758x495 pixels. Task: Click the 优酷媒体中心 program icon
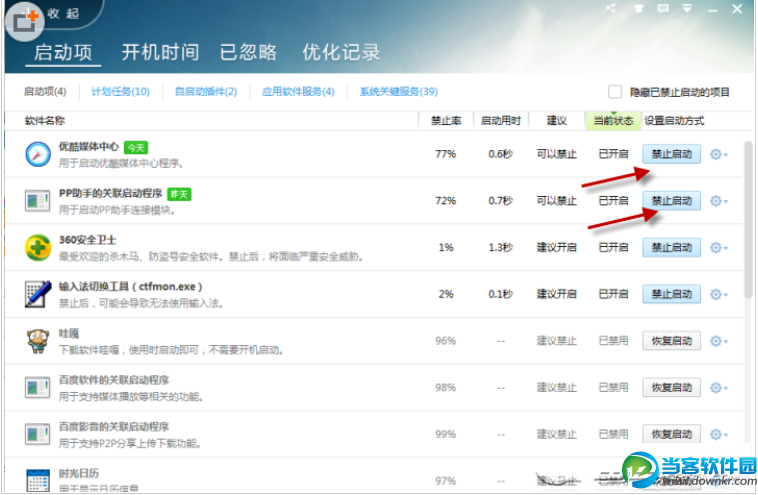(x=38, y=155)
